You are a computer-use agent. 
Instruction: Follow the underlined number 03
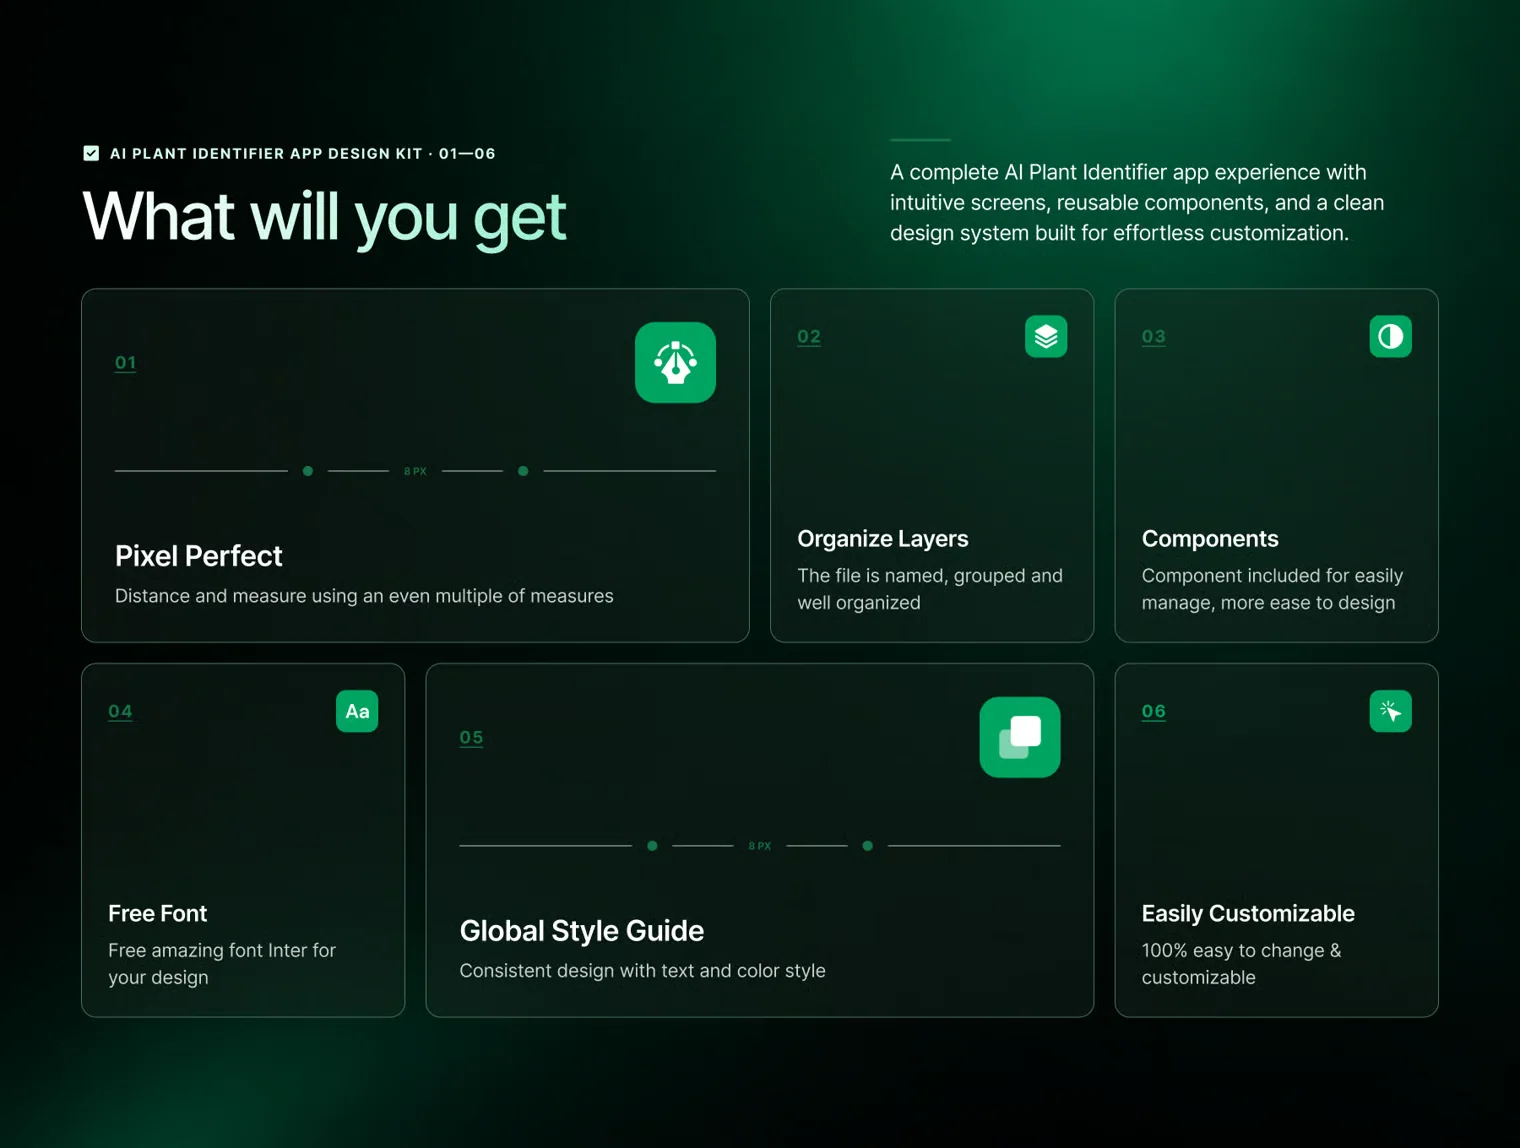pyautogui.click(x=1154, y=337)
